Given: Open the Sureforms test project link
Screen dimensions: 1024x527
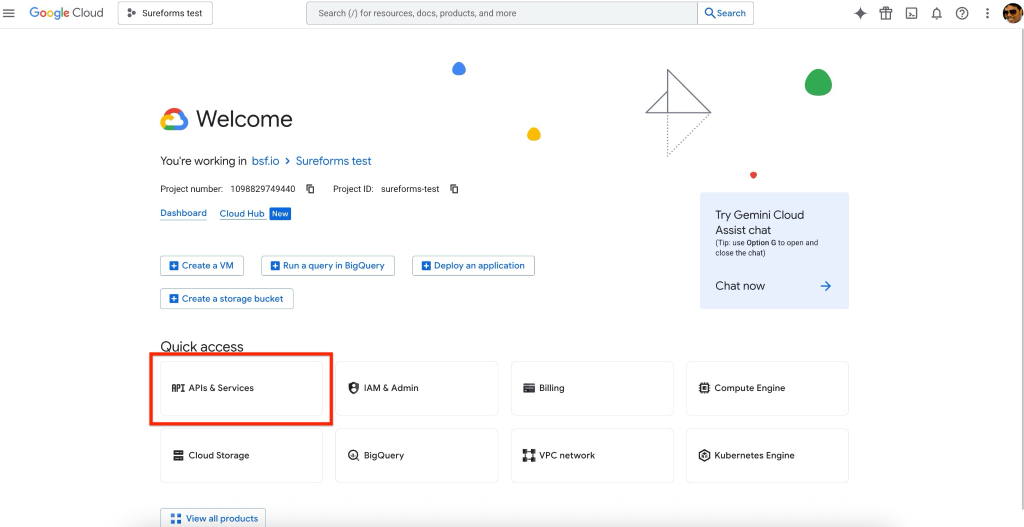Looking at the screenshot, I should pos(333,161).
